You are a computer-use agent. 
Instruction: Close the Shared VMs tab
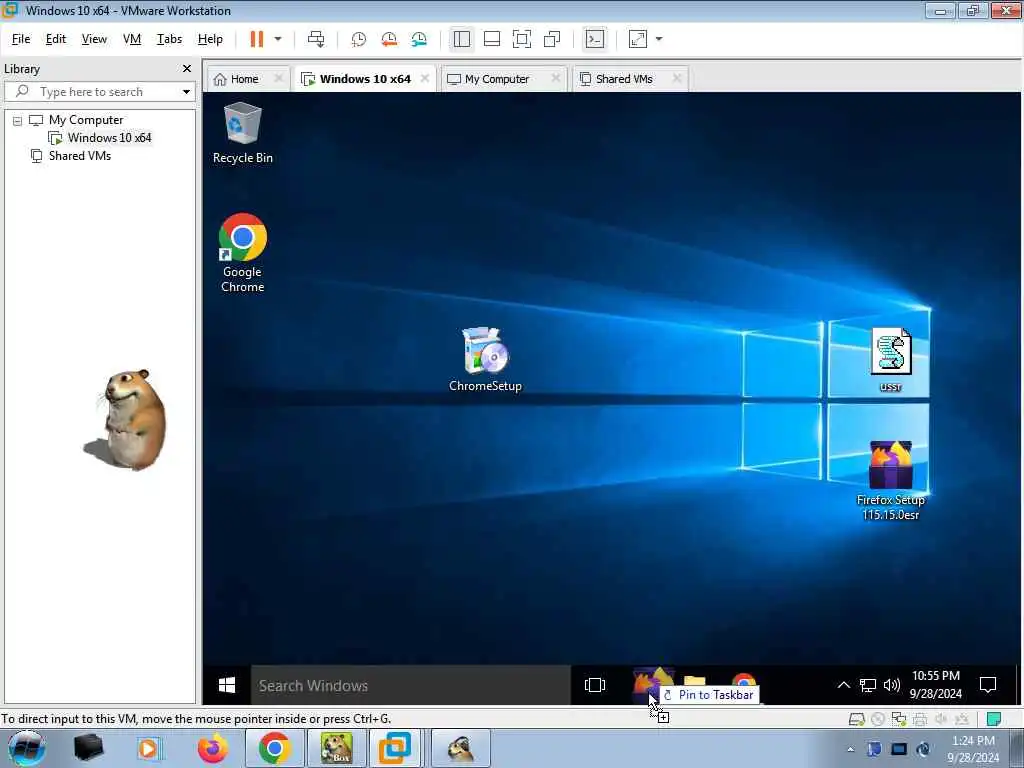[x=677, y=78]
